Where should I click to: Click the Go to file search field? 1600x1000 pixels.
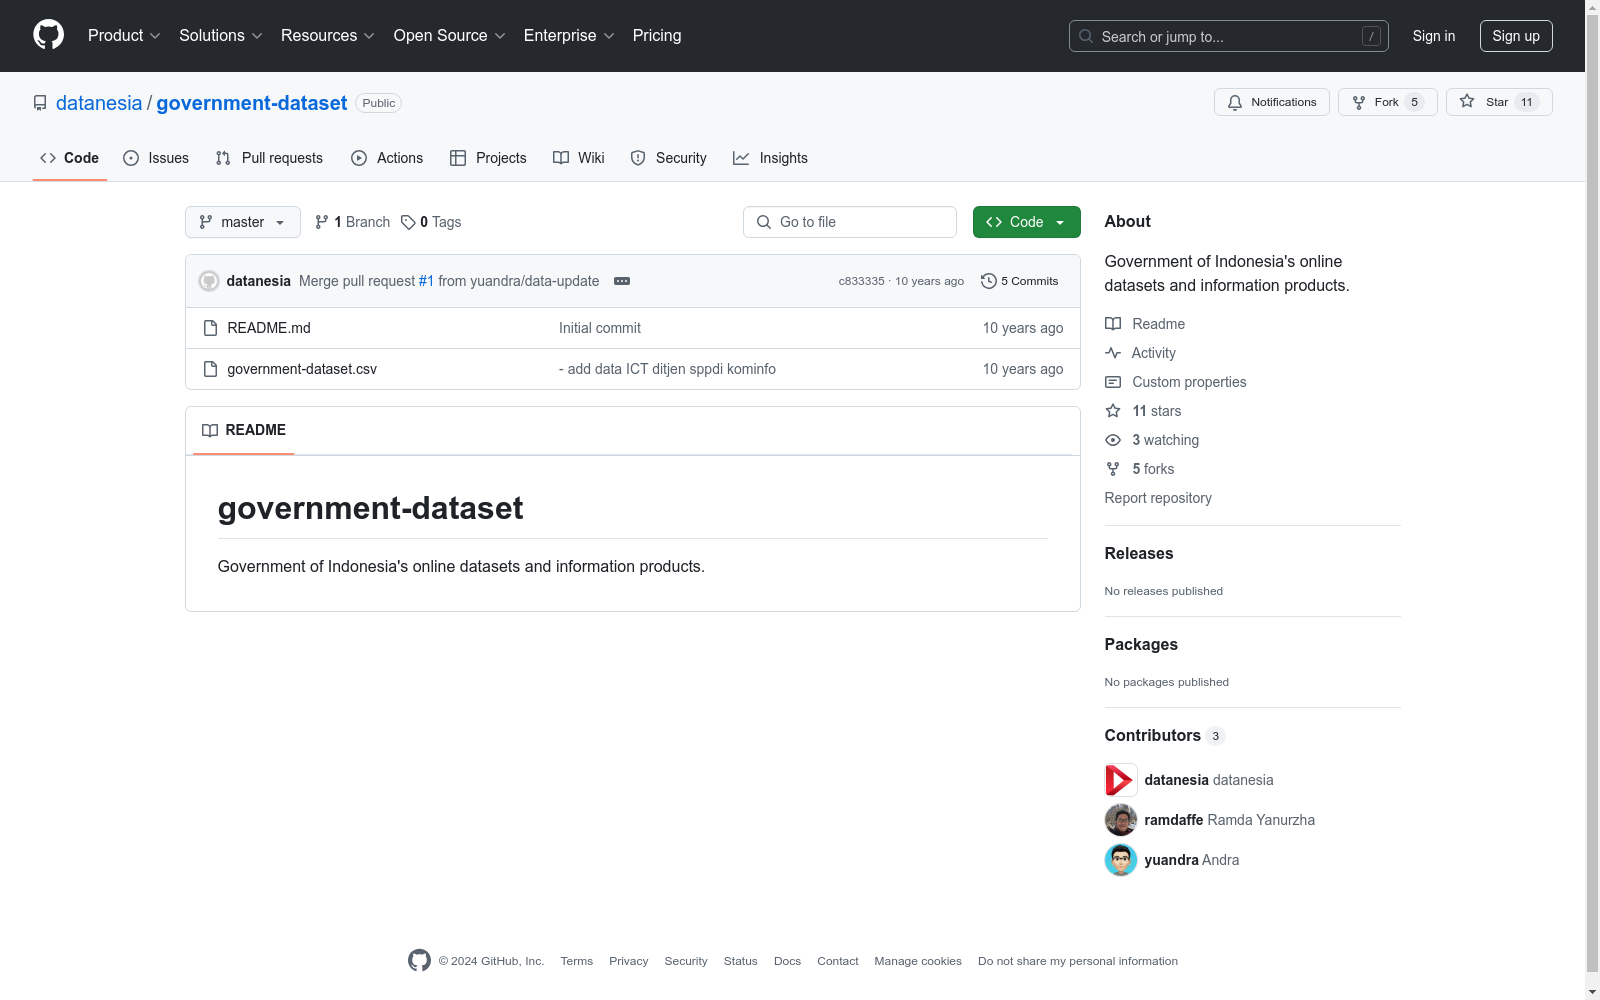tap(850, 222)
